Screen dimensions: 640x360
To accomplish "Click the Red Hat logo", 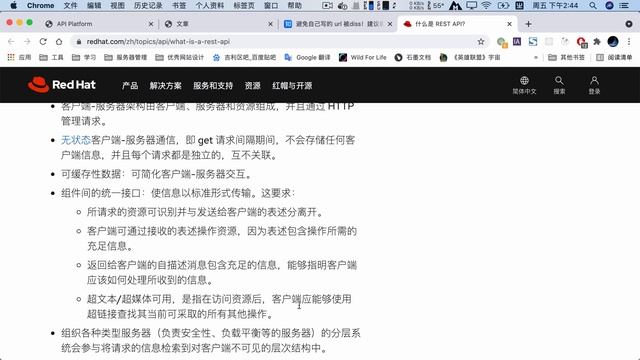I will [62, 84].
